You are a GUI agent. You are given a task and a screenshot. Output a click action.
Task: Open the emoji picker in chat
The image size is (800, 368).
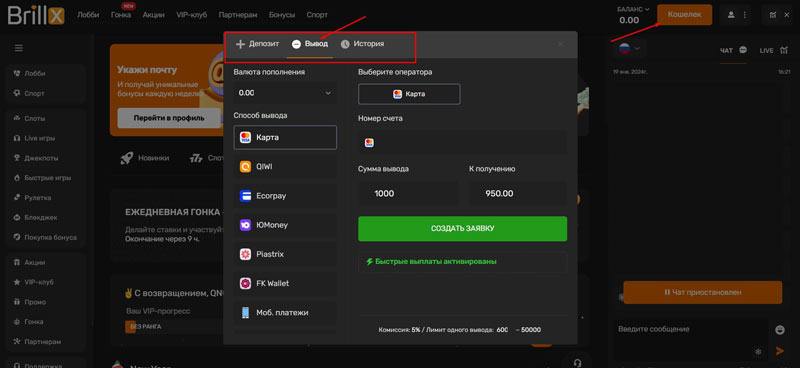coord(780,330)
